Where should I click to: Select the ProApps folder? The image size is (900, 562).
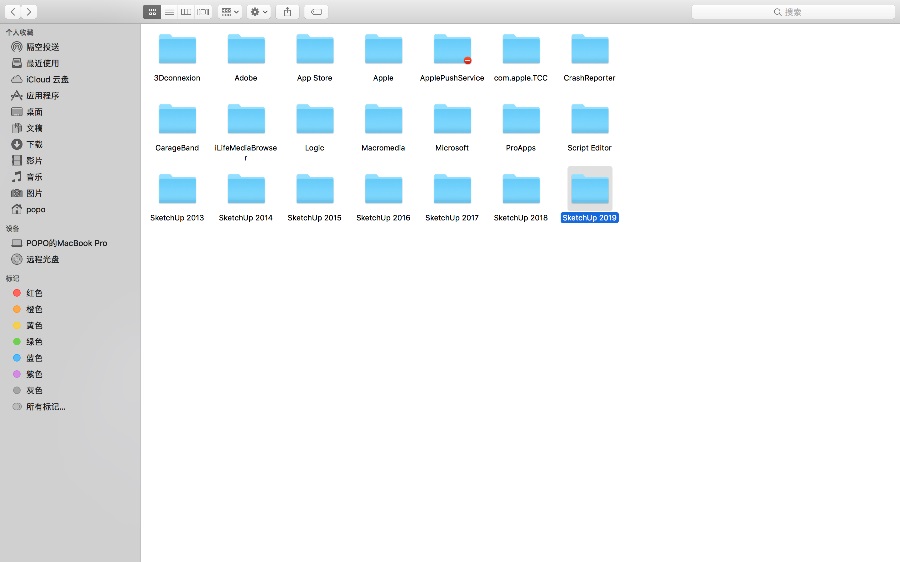coord(521,119)
